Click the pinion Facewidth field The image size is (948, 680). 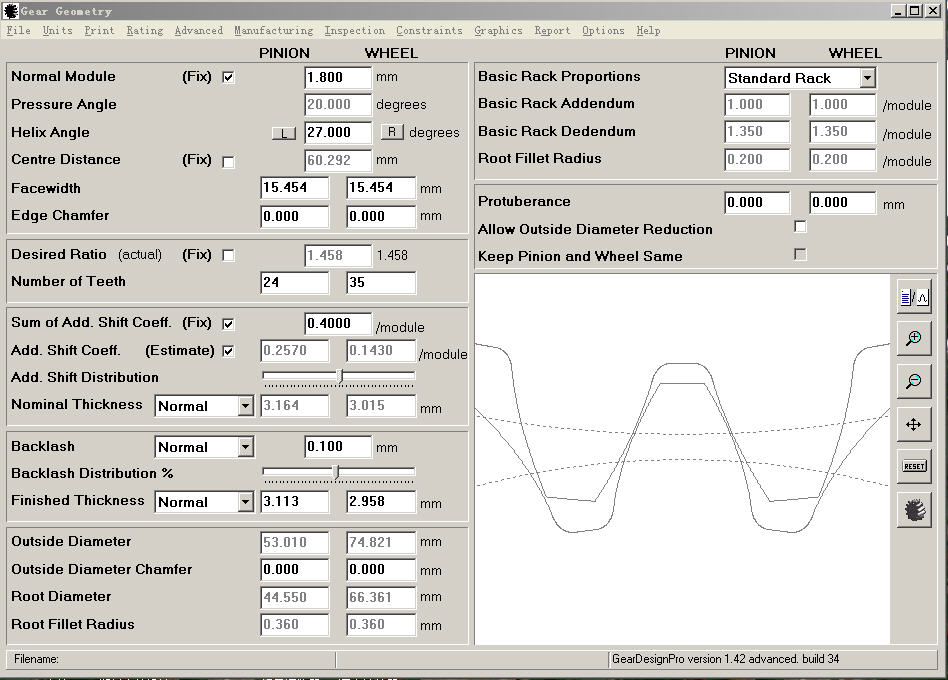click(x=294, y=188)
